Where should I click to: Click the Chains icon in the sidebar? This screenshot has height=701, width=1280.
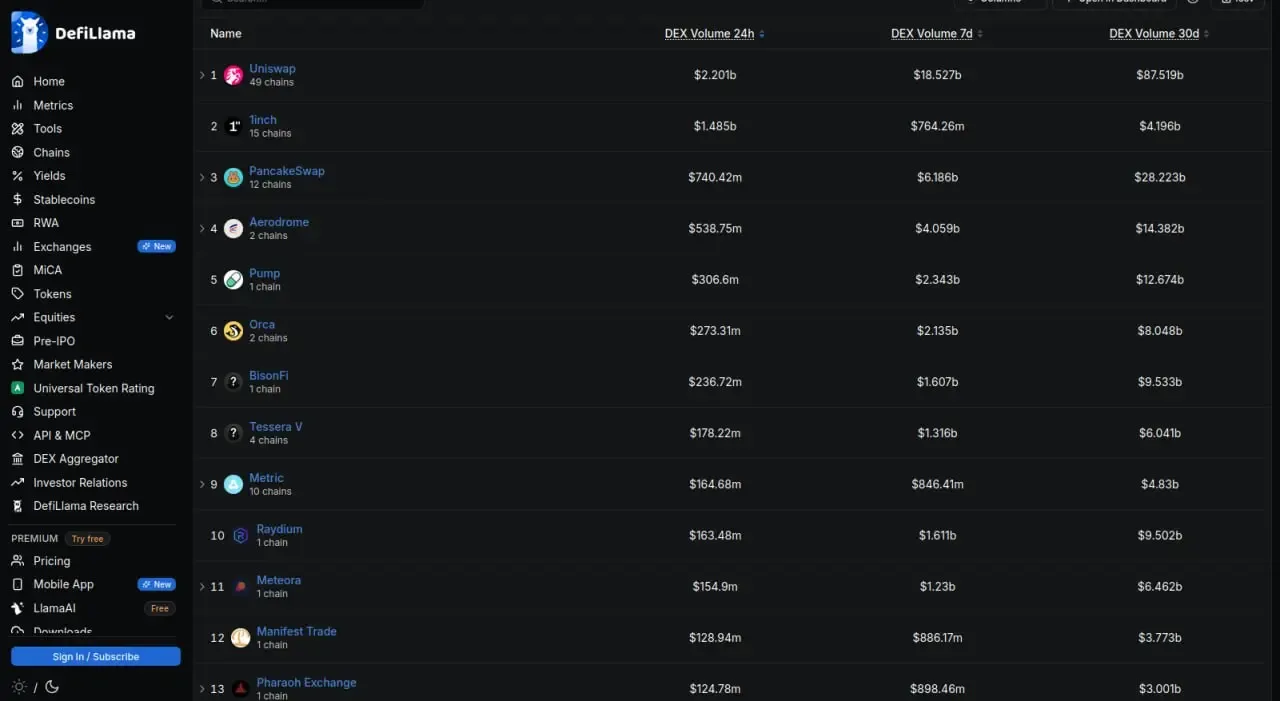pyautogui.click(x=17, y=153)
